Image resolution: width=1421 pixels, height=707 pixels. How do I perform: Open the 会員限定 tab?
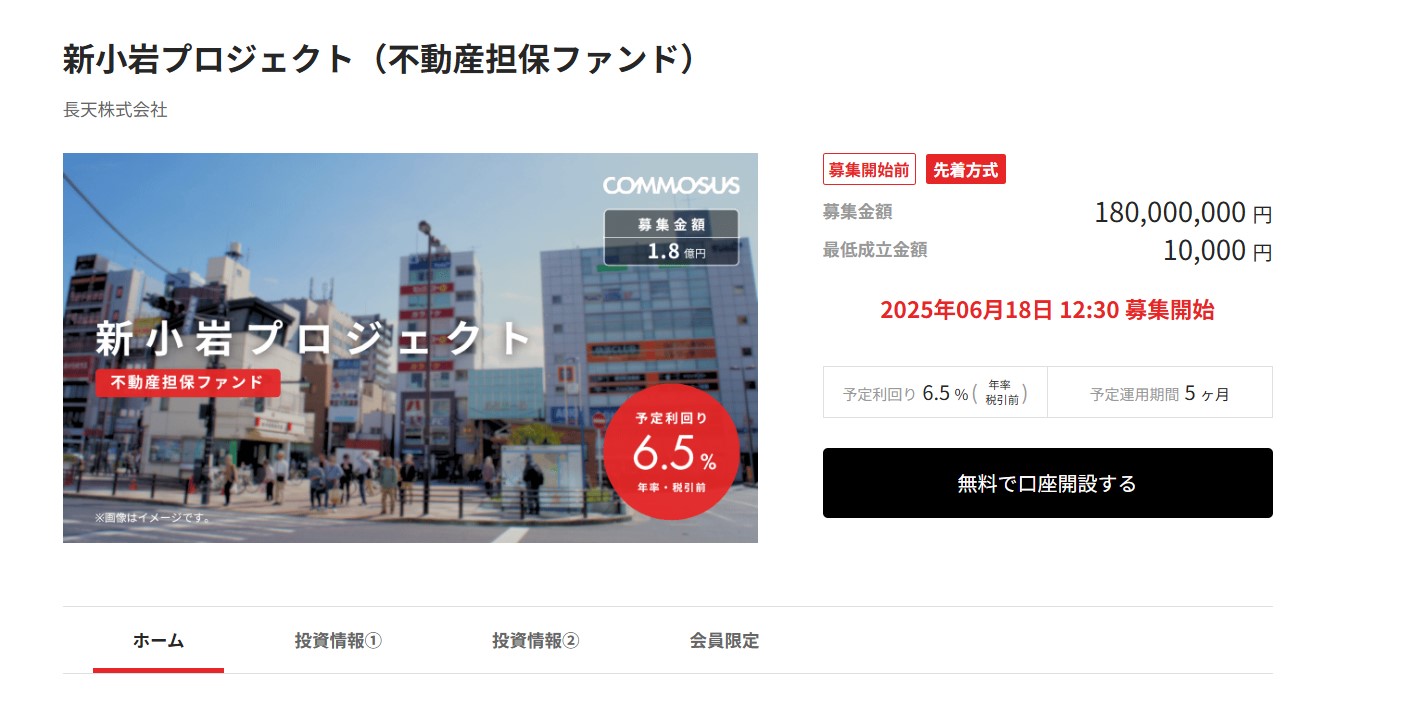coord(724,641)
